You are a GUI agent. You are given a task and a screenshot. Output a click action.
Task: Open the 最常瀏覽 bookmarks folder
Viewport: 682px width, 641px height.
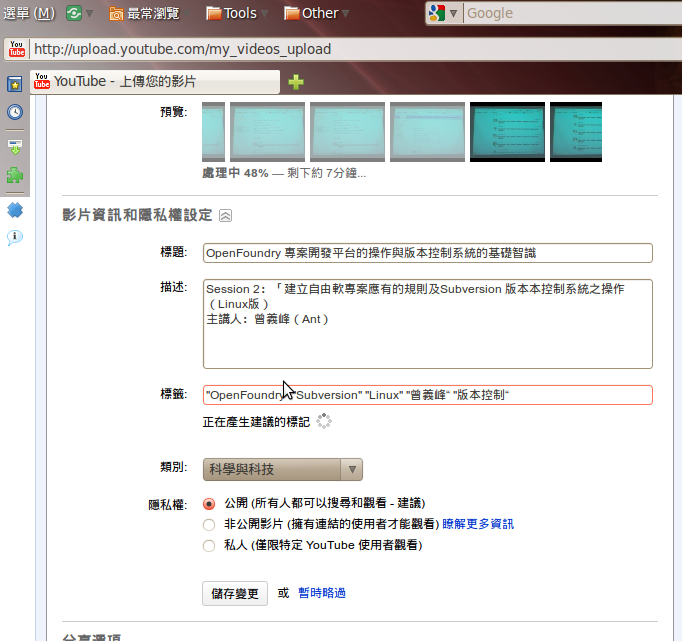(x=144, y=13)
